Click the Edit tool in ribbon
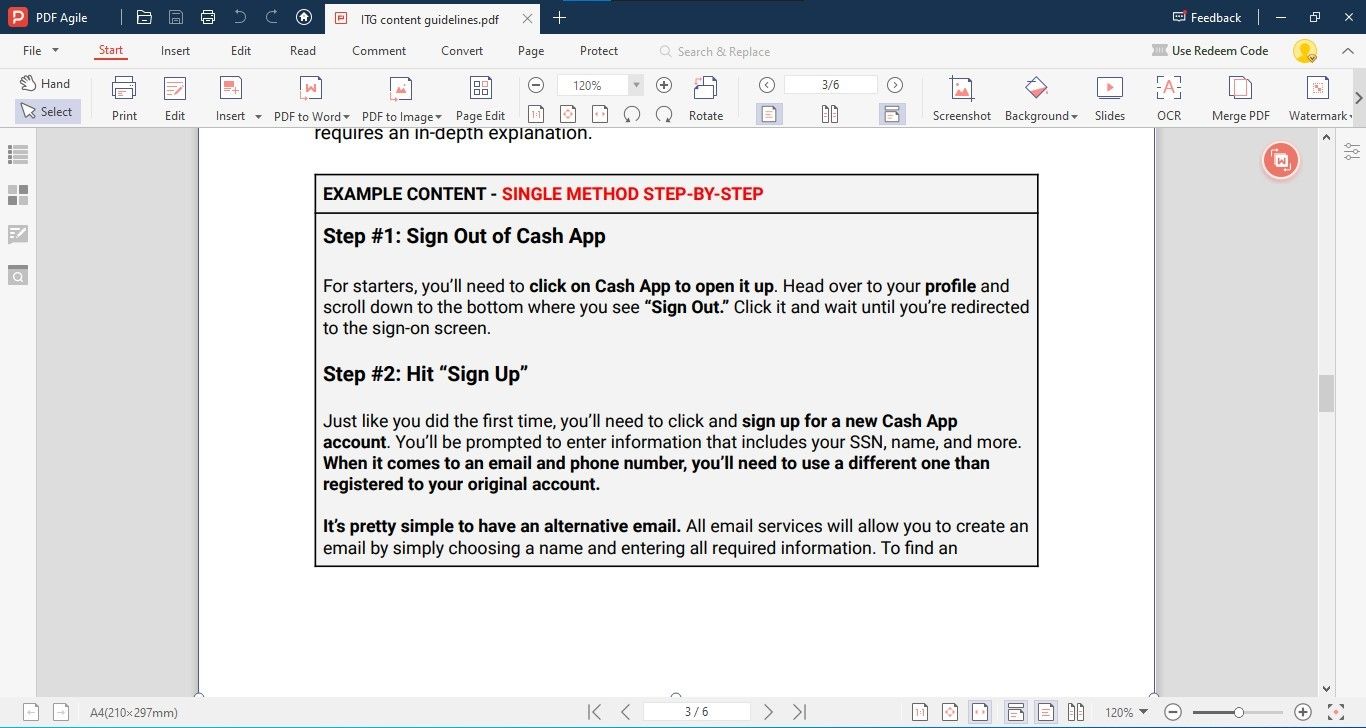The height and width of the screenshot is (728, 1366). pyautogui.click(x=175, y=99)
